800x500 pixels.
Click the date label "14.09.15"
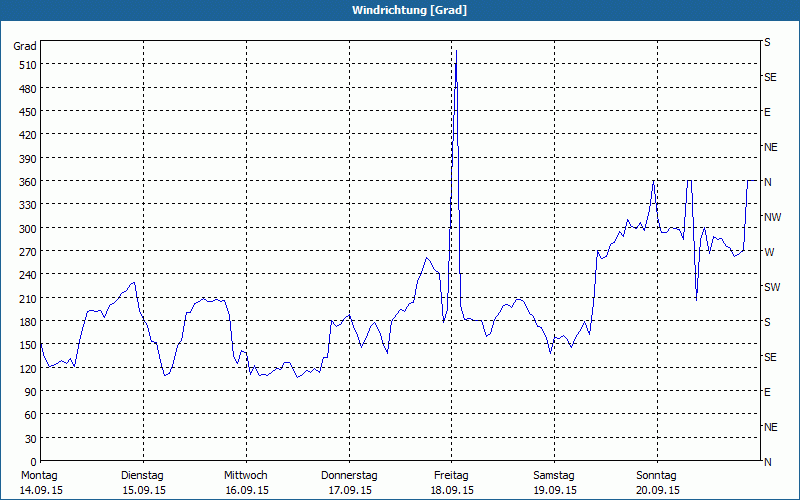click(x=39, y=490)
